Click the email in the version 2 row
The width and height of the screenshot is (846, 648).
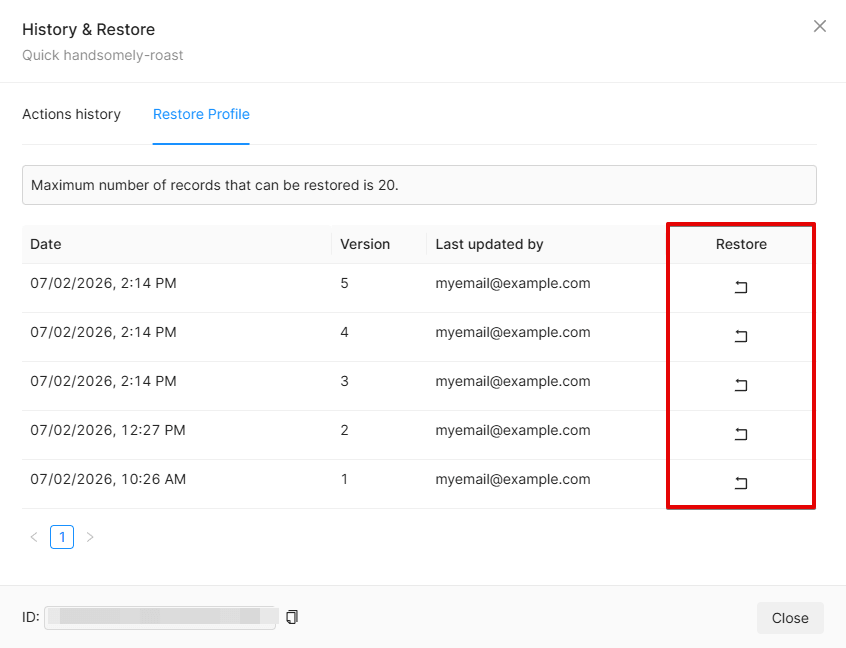point(513,430)
